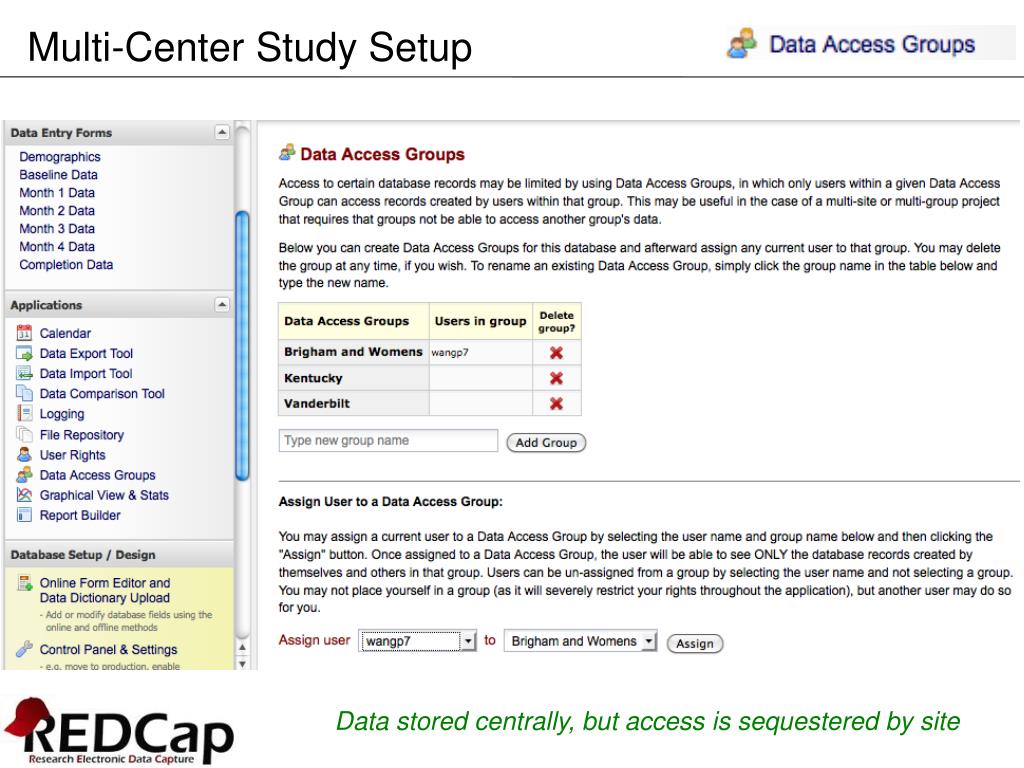
Task: Delete the Kentucky group
Action: pyautogui.click(x=556, y=378)
